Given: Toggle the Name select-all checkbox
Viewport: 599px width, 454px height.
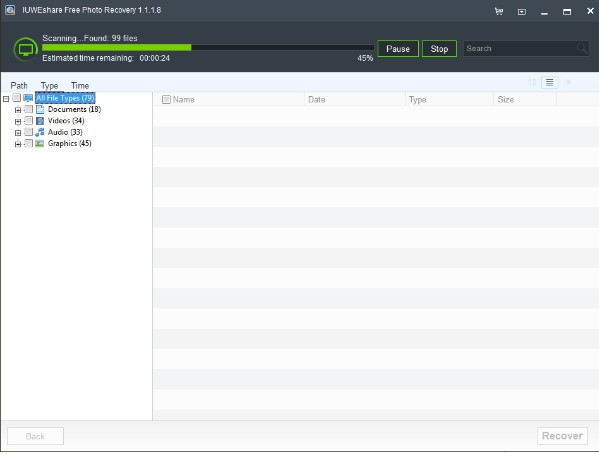Looking at the screenshot, I should pos(166,100).
